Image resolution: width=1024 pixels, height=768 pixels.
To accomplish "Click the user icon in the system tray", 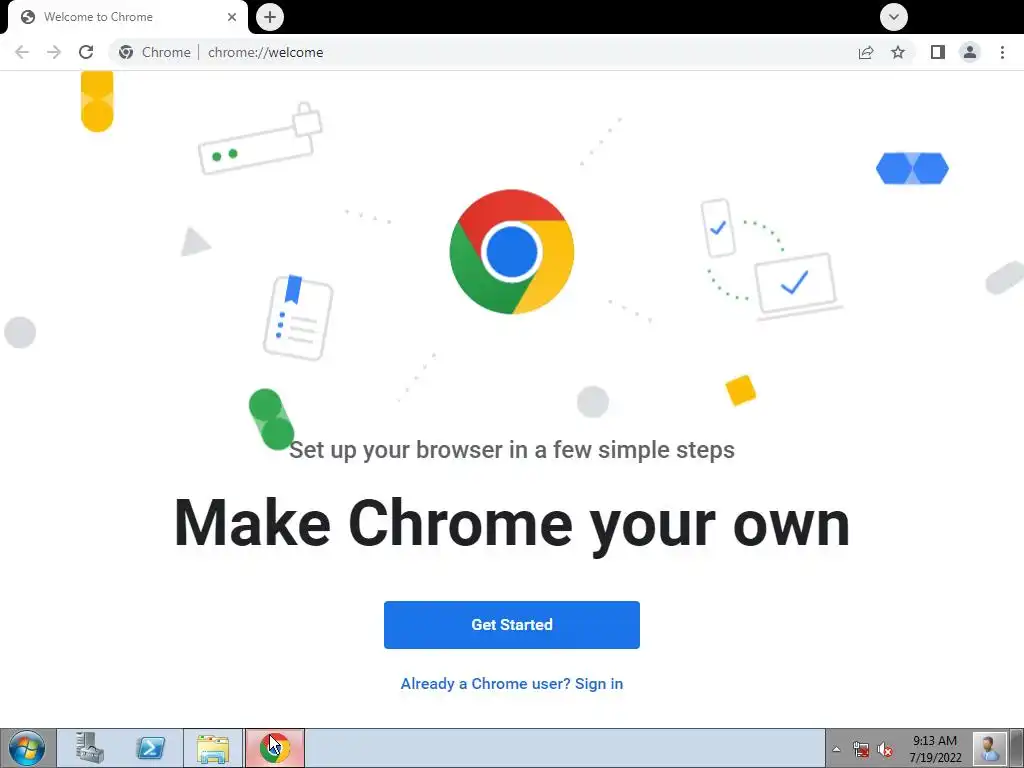I will coord(989,748).
